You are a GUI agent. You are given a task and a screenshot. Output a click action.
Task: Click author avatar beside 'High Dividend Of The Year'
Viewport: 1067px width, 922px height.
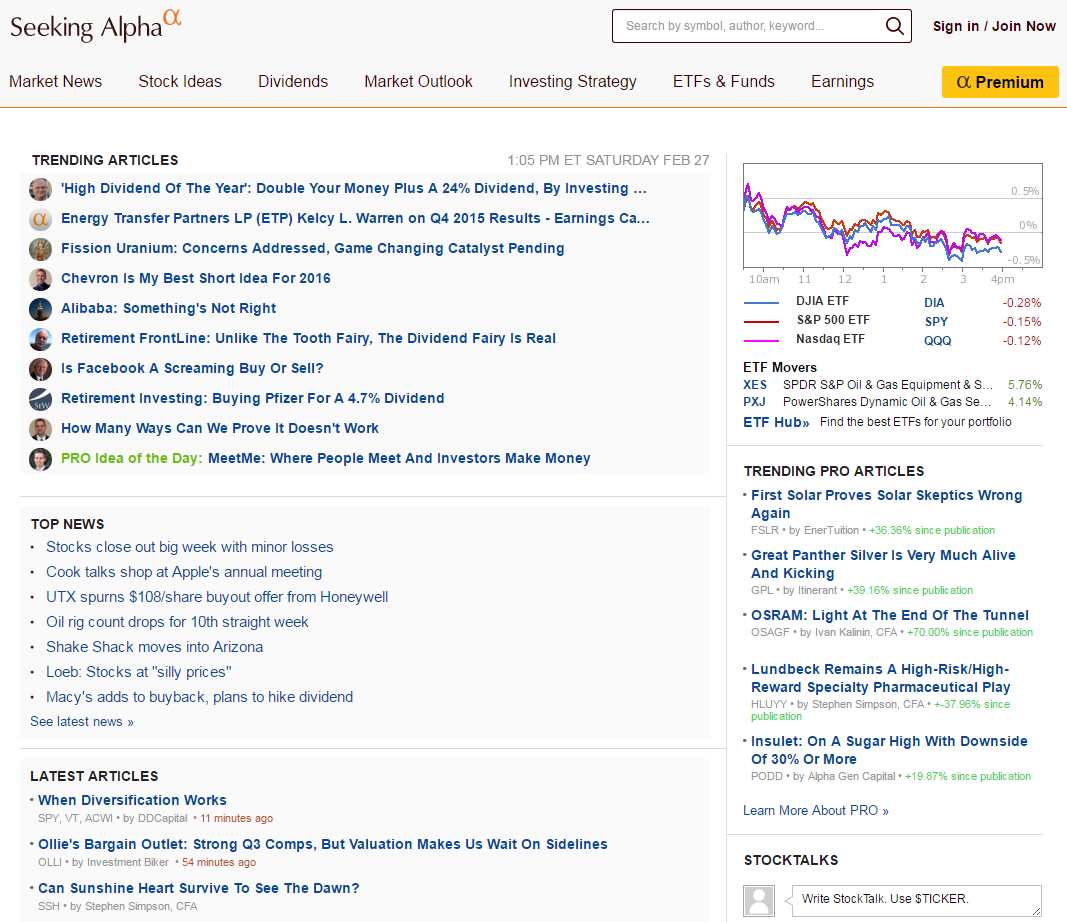click(40, 188)
